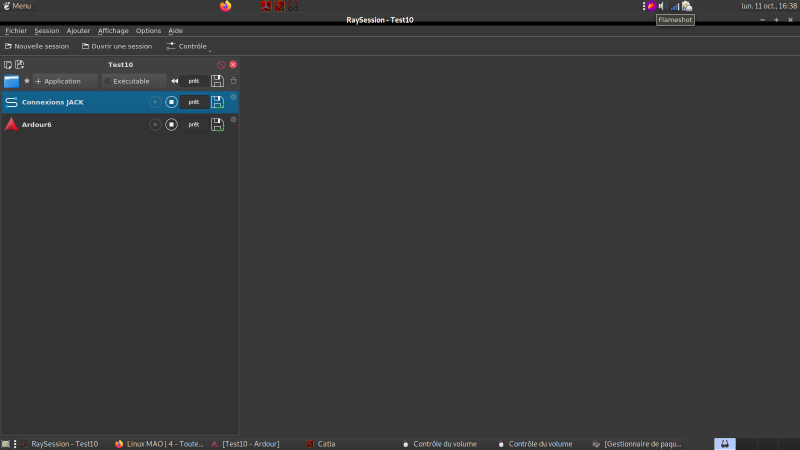This screenshot has height=450, width=800.
Task: Click show desktop icon in bottom panel
Action: coord(6,444)
